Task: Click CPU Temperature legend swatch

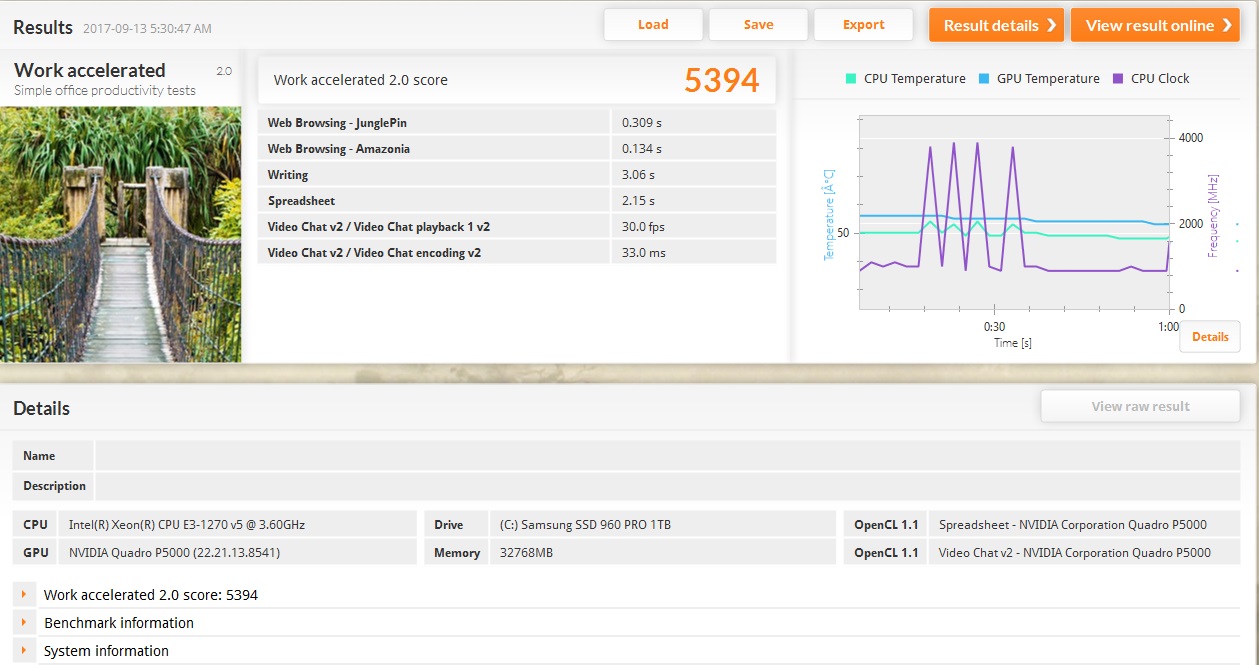Action: pos(851,79)
